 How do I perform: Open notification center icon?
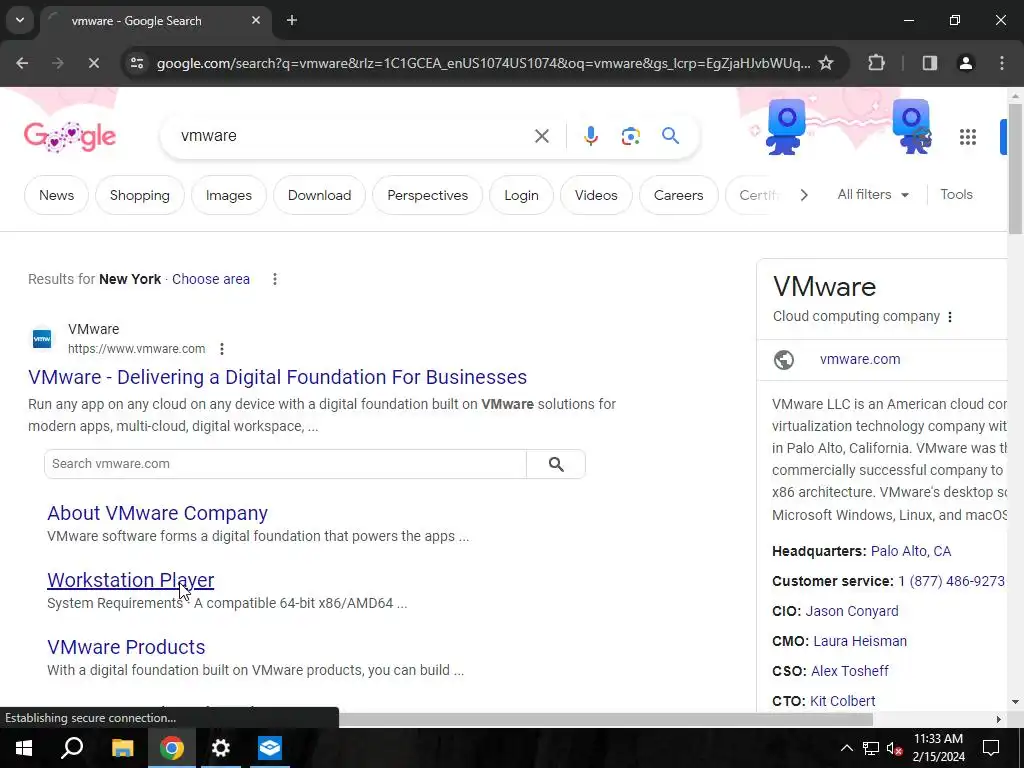coord(991,748)
